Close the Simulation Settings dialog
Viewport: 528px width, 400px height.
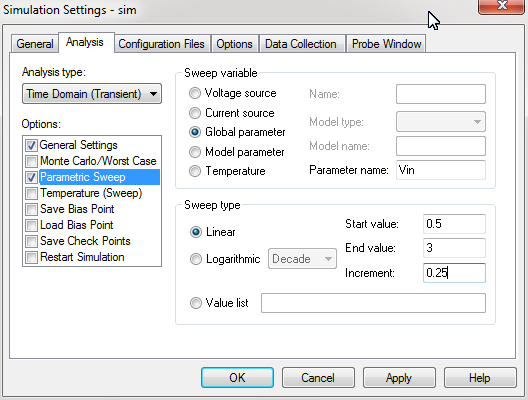[501, 6]
